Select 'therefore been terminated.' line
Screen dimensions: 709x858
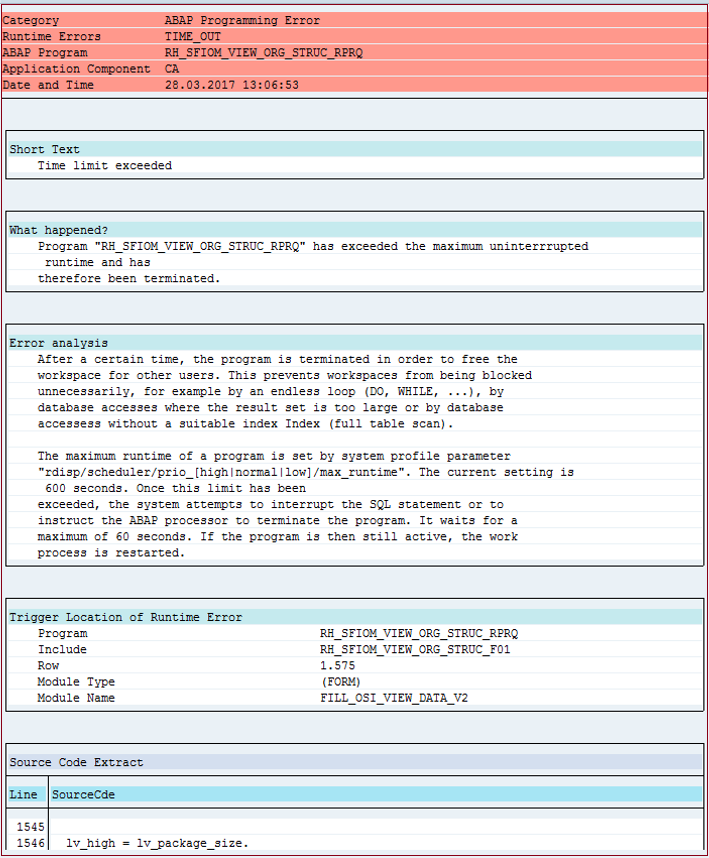point(129,279)
